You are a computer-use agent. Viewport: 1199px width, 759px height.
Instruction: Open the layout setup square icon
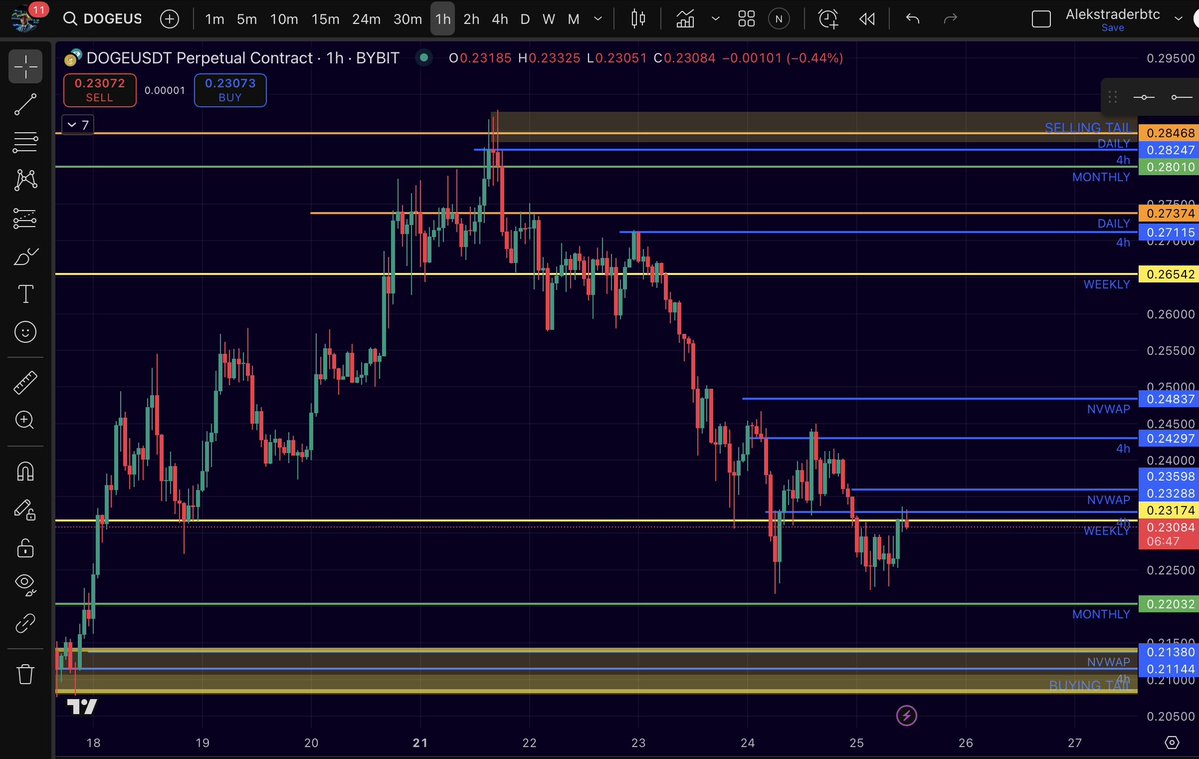point(1041,19)
